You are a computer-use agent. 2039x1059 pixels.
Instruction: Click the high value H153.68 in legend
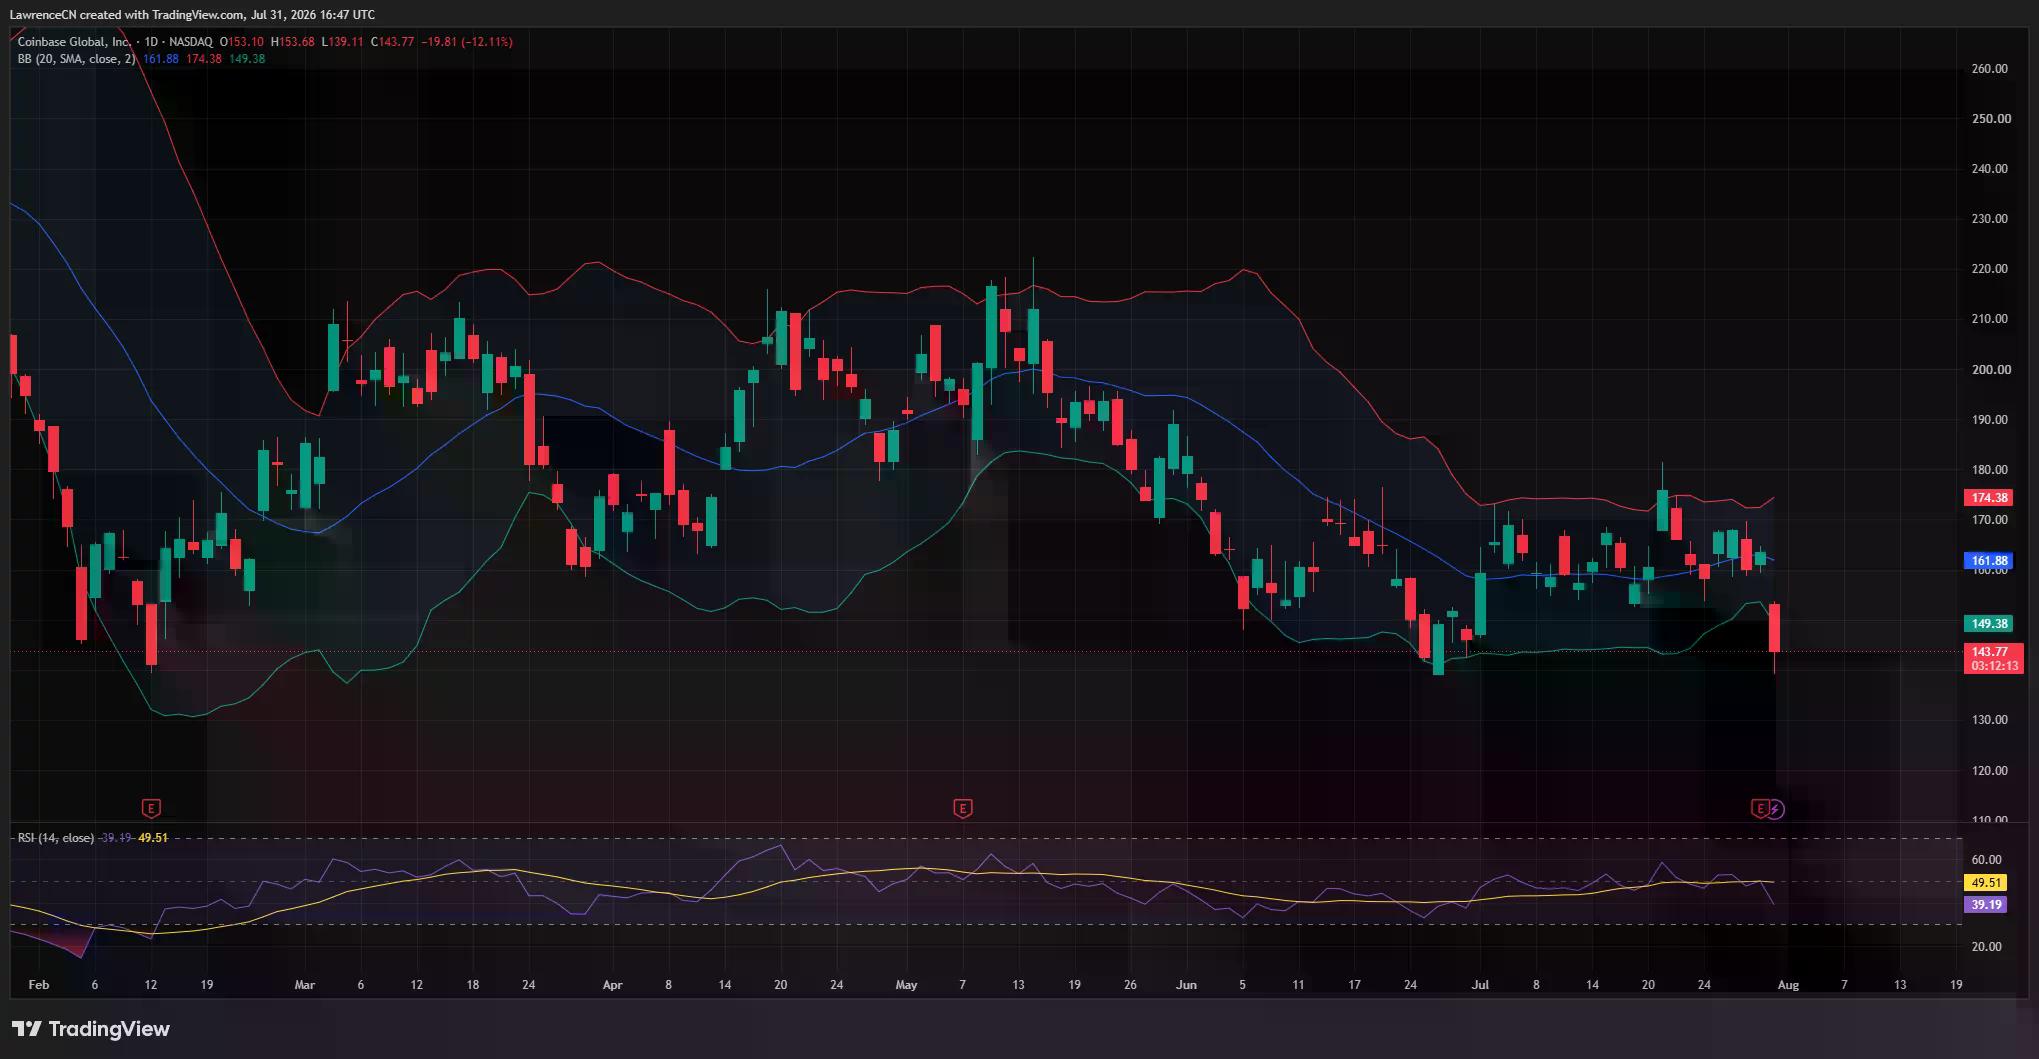point(292,42)
